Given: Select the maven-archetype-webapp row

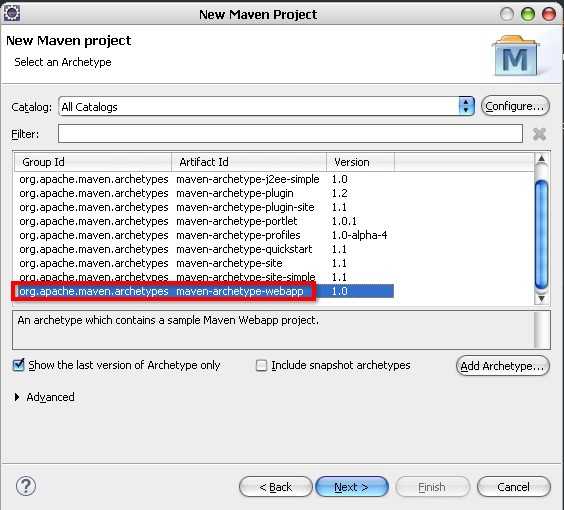Looking at the screenshot, I should click(x=205, y=291).
